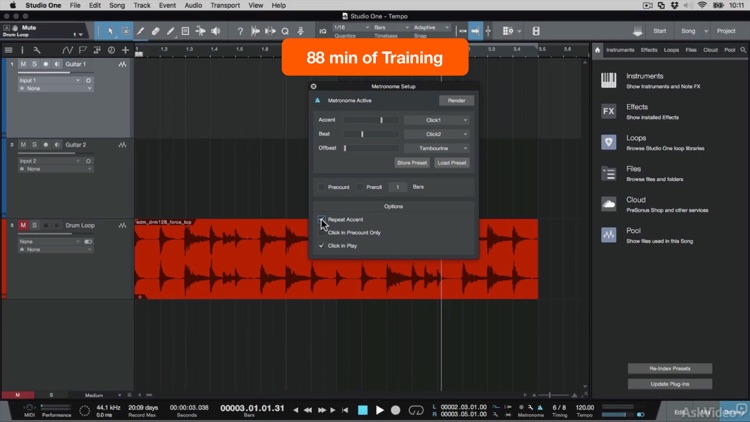The height and width of the screenshot is (422, 750).
Task: Select the Split (knife) tool
Action: [x=140, y=31]
